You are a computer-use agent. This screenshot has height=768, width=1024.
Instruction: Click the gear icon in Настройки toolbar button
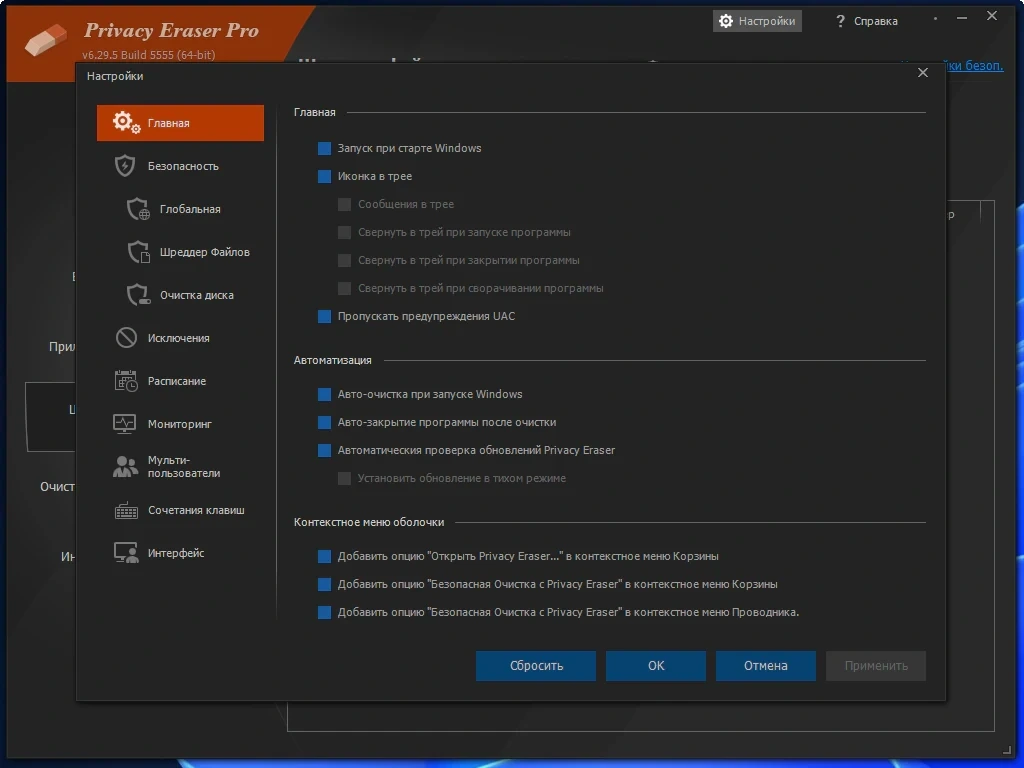726,21
